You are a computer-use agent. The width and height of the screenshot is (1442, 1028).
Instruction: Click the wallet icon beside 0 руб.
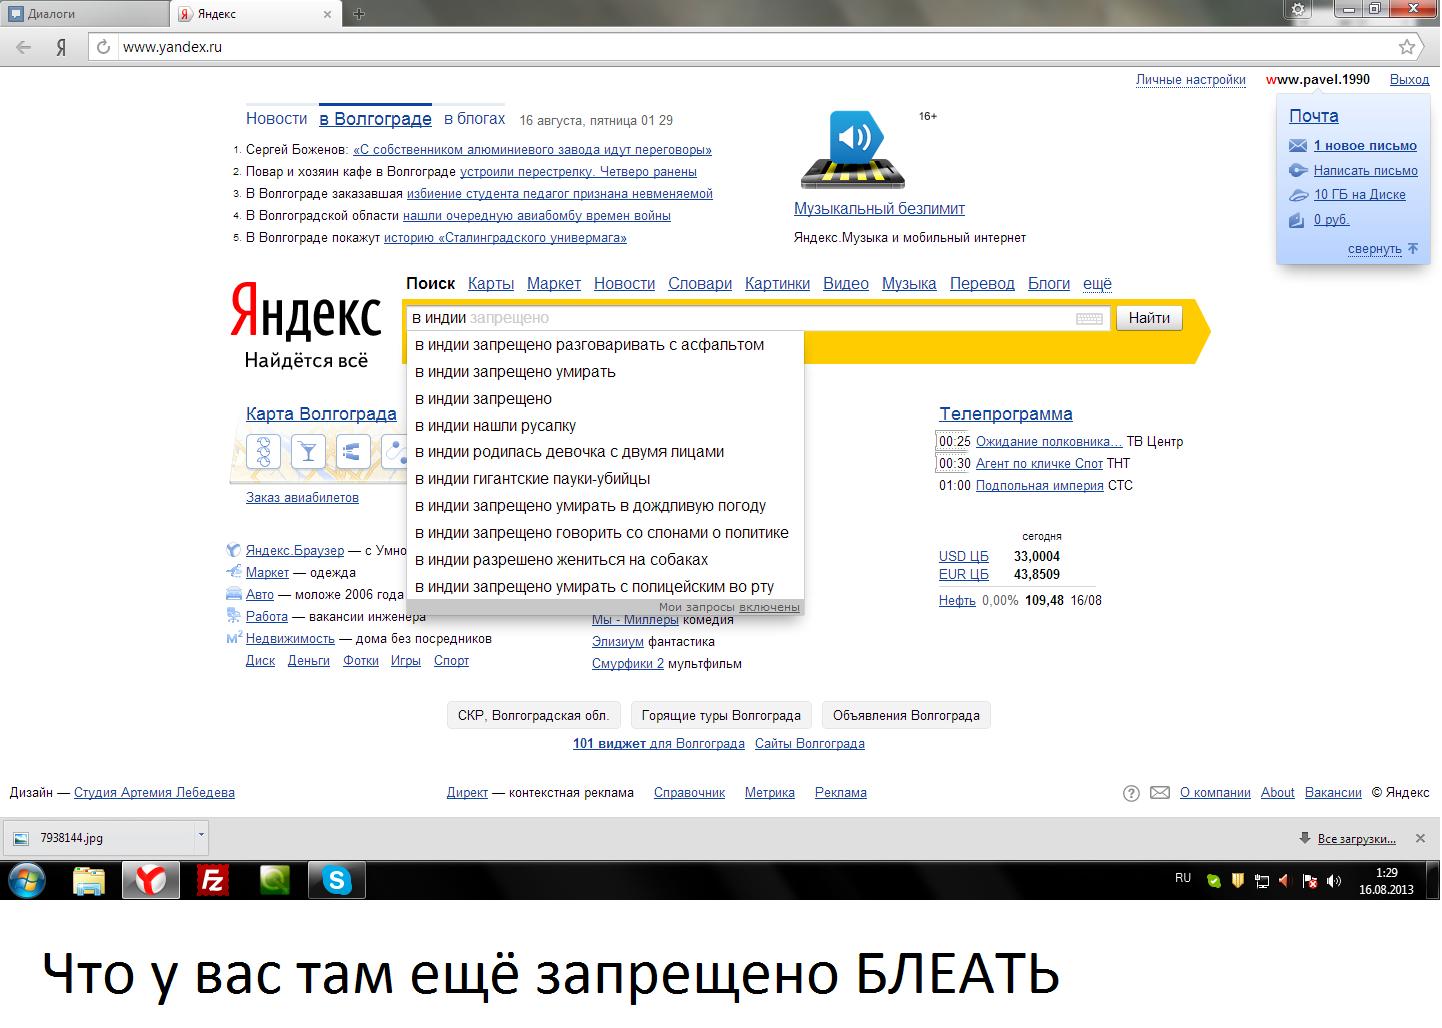click(1297, 220)
